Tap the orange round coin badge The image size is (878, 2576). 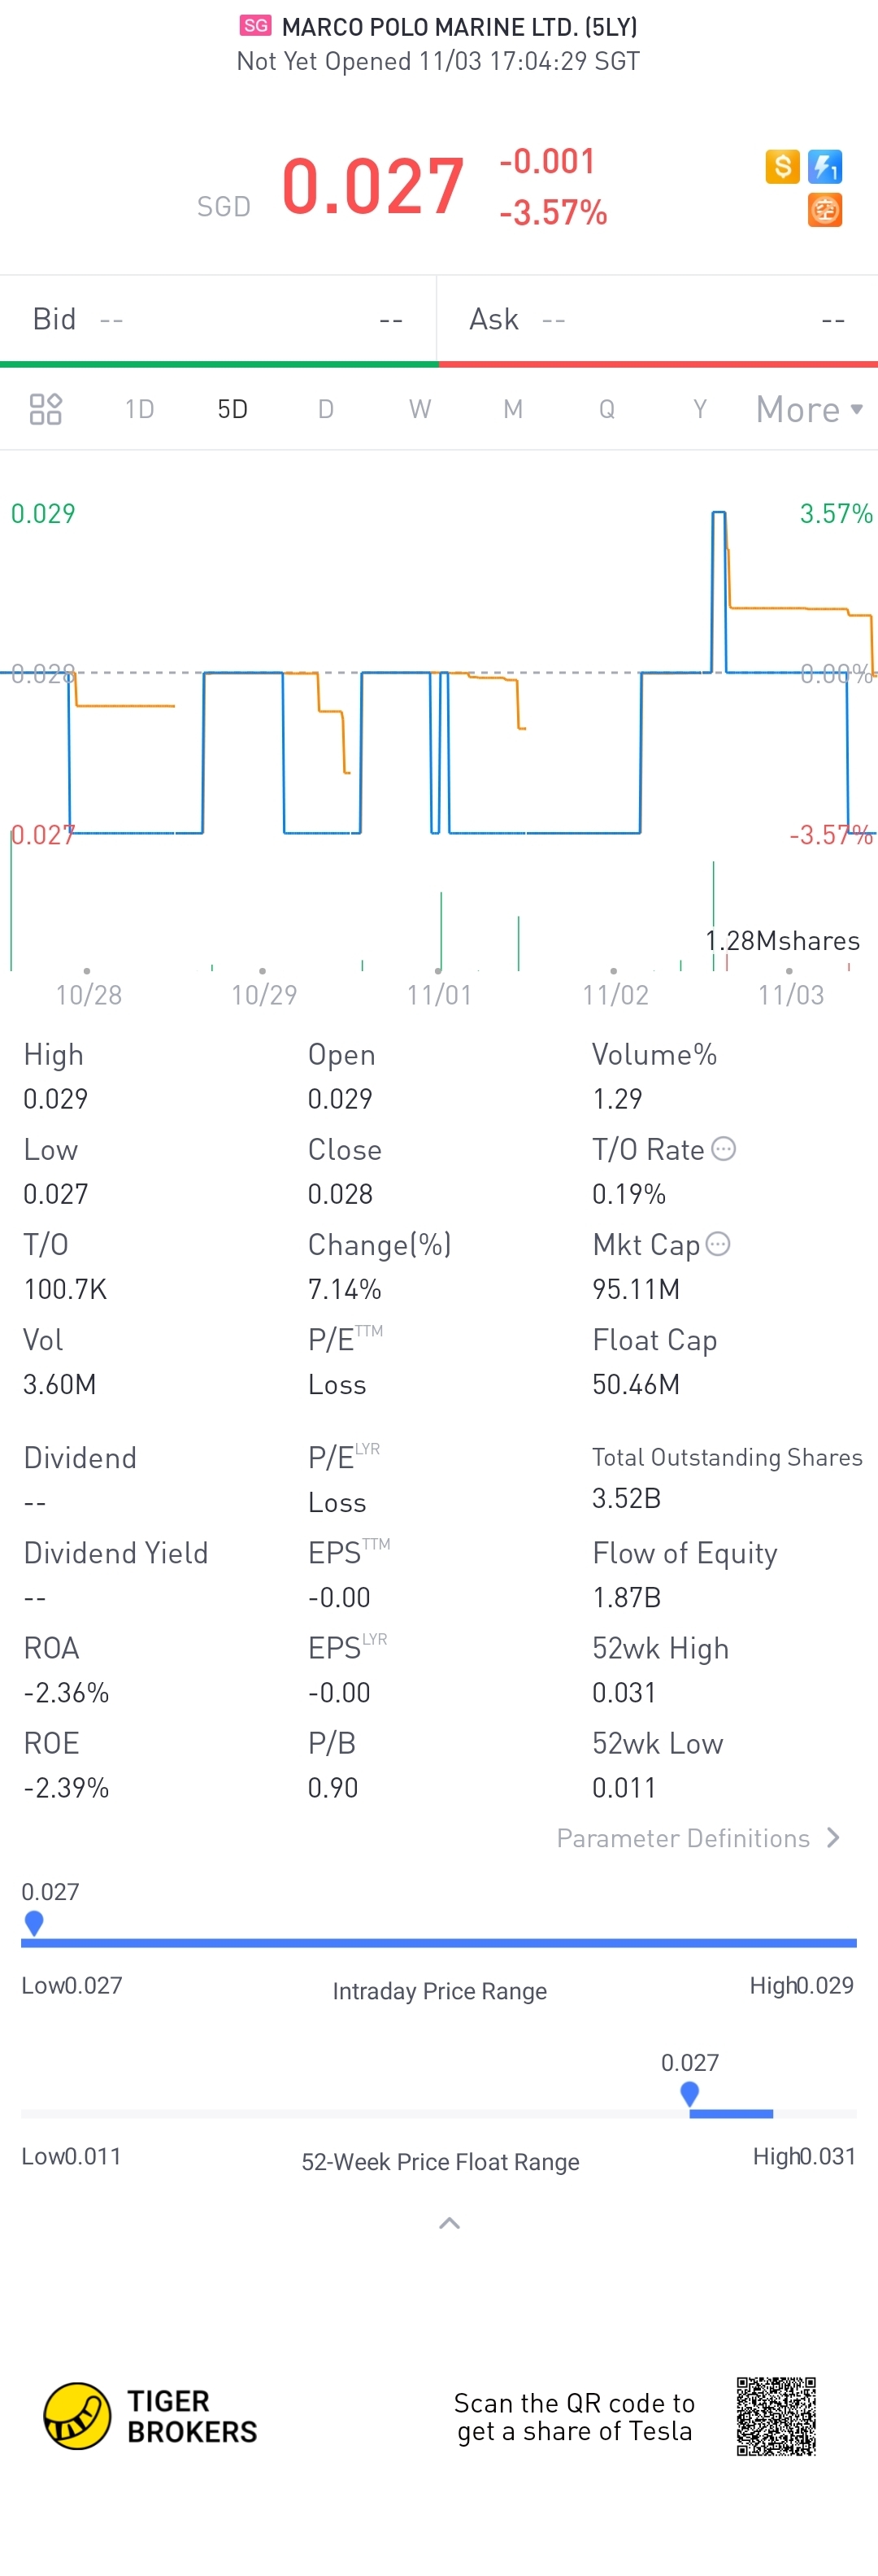pyautogui.click(x=825, y=210)
